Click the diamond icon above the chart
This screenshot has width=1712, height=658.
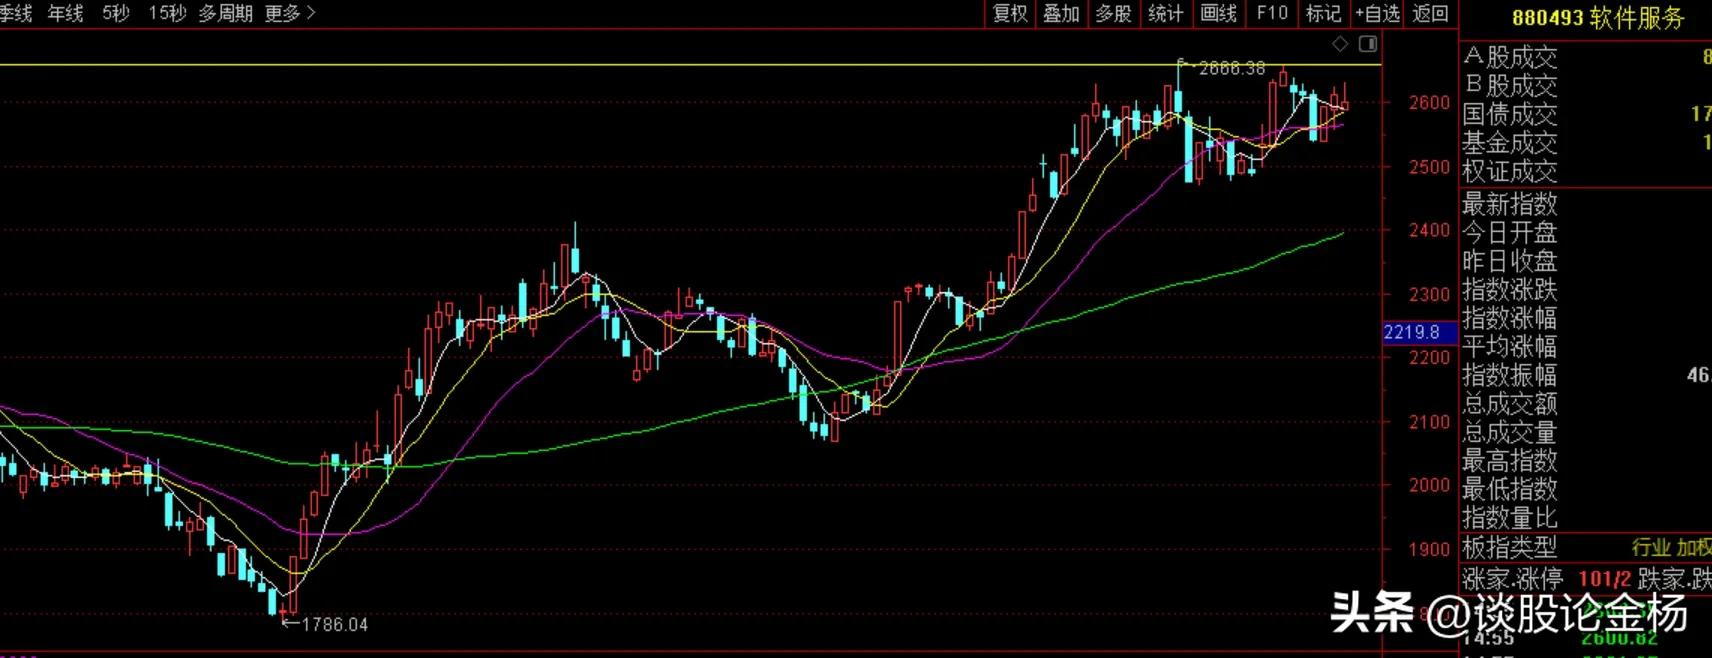coord(1340,44)
